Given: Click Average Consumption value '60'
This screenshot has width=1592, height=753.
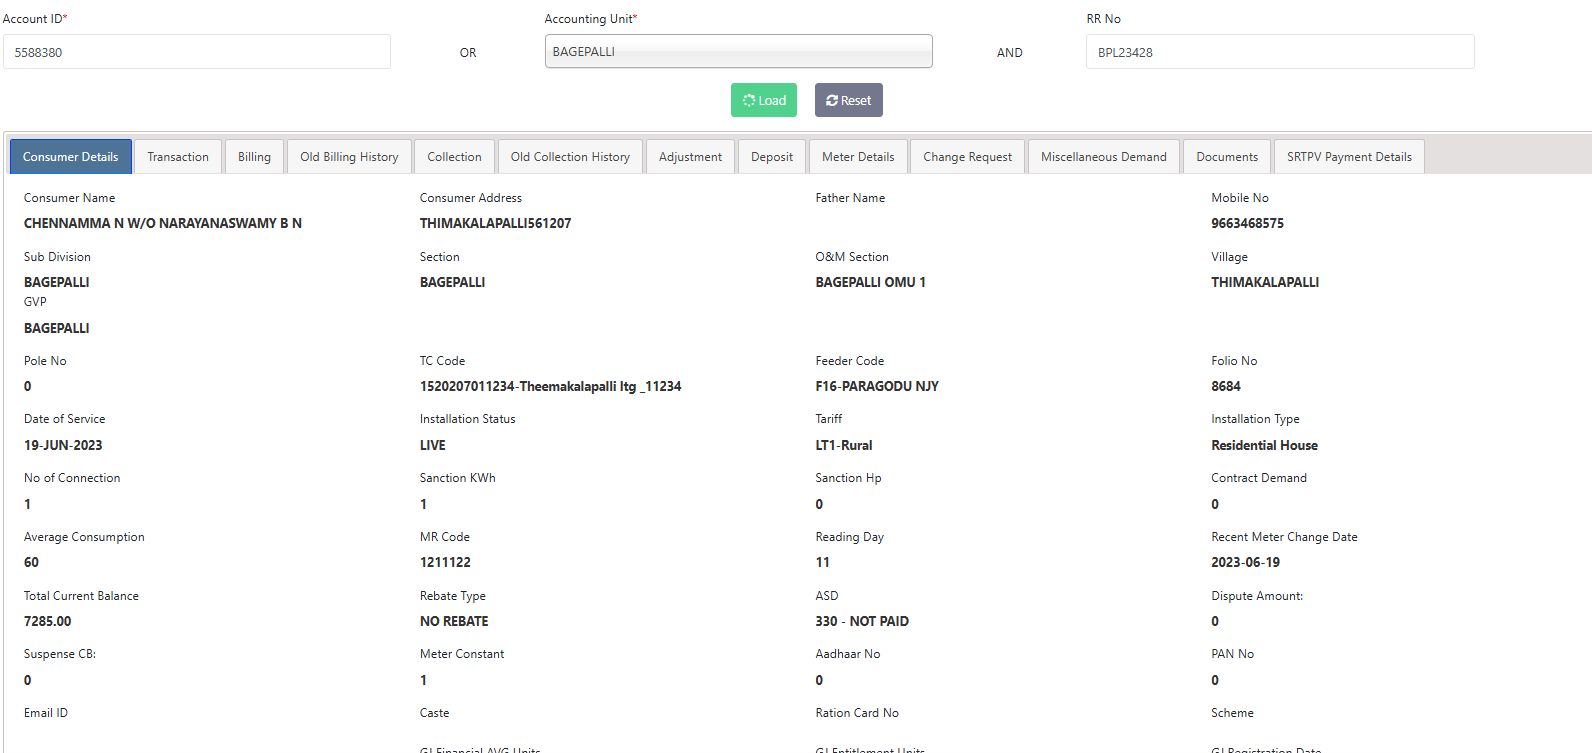Looking at the screenshot, I should pyautogui.click(x=31, y=562).
